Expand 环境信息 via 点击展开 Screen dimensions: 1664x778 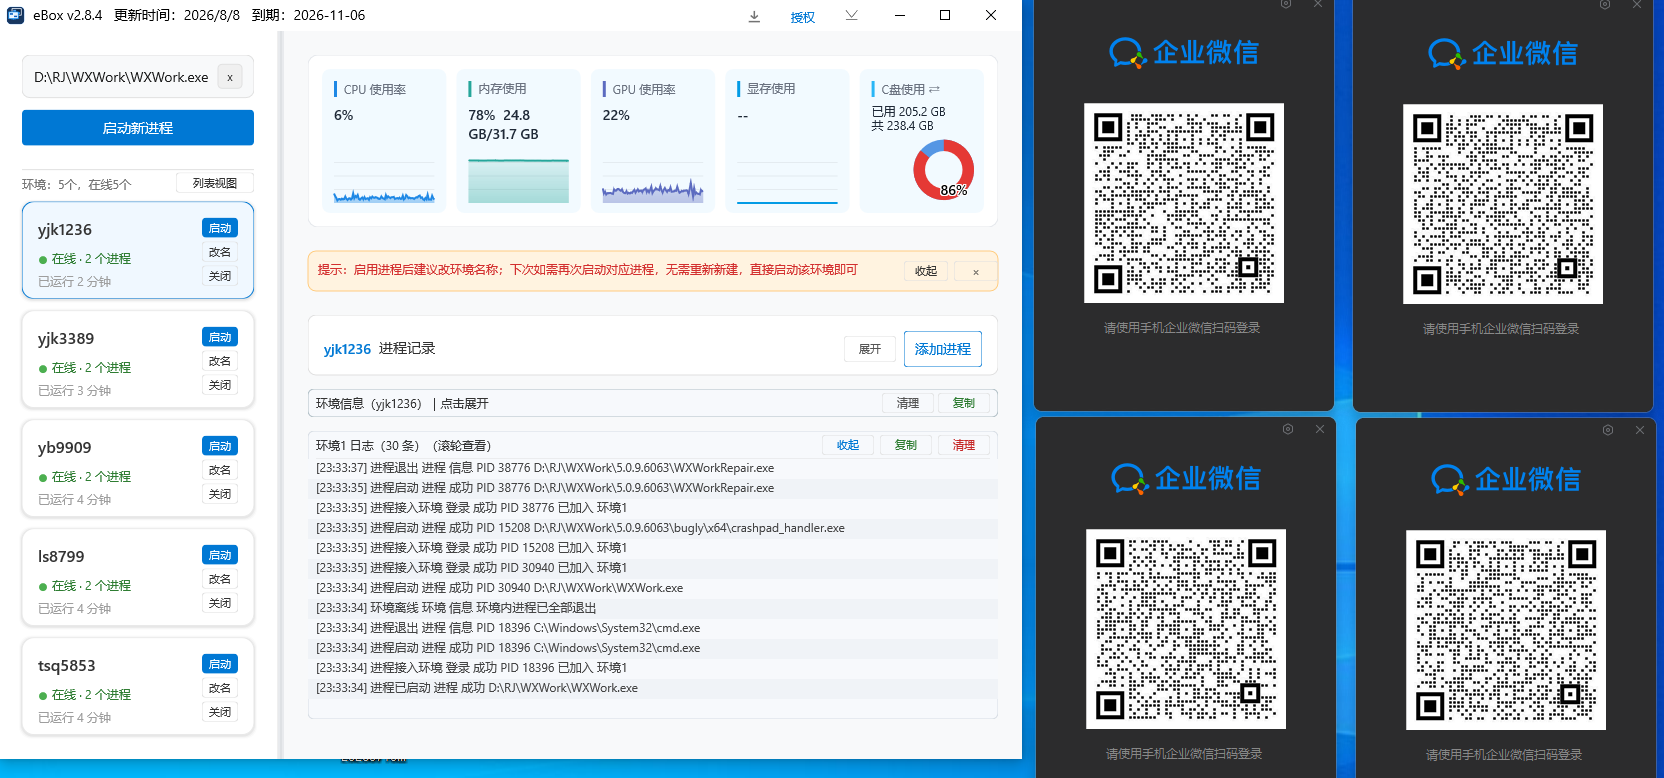[x=465, y=404]
